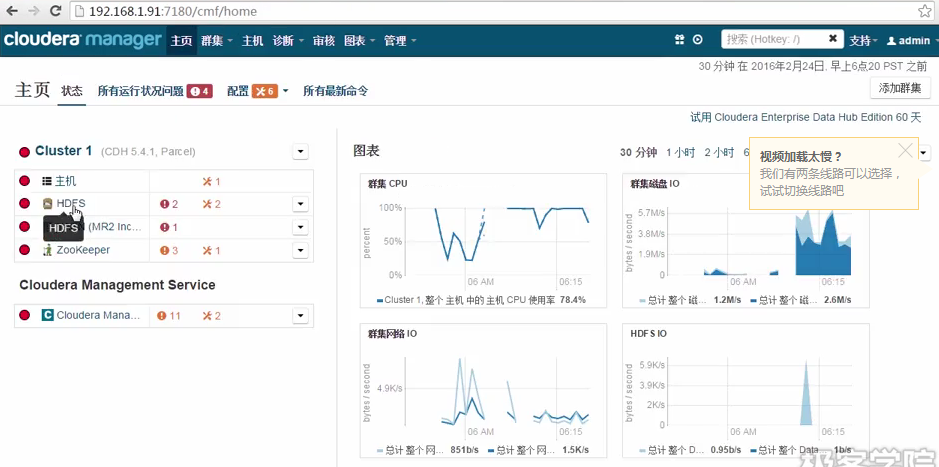Select 2 小时 time range

coord(719,153)
